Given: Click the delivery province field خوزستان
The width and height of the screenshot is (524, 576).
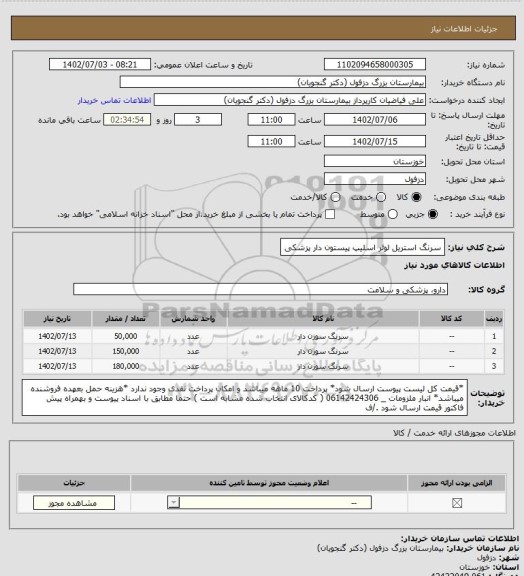Looking at the screenshot, I should coord(375,161).
